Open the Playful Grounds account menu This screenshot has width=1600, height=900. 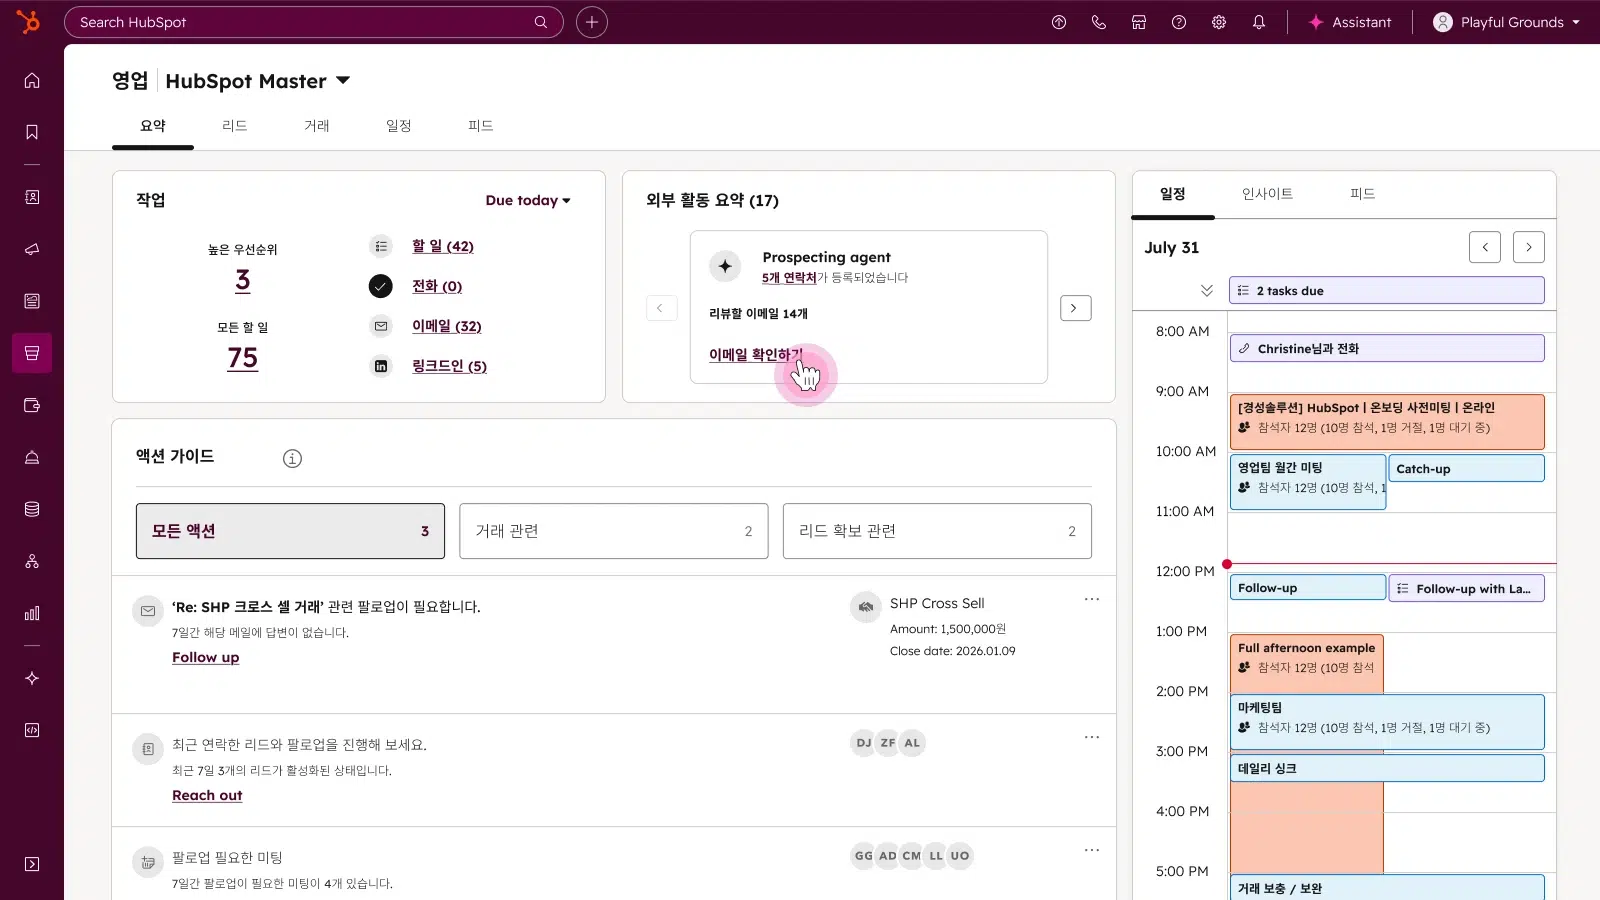click(x=1507, y=22)
